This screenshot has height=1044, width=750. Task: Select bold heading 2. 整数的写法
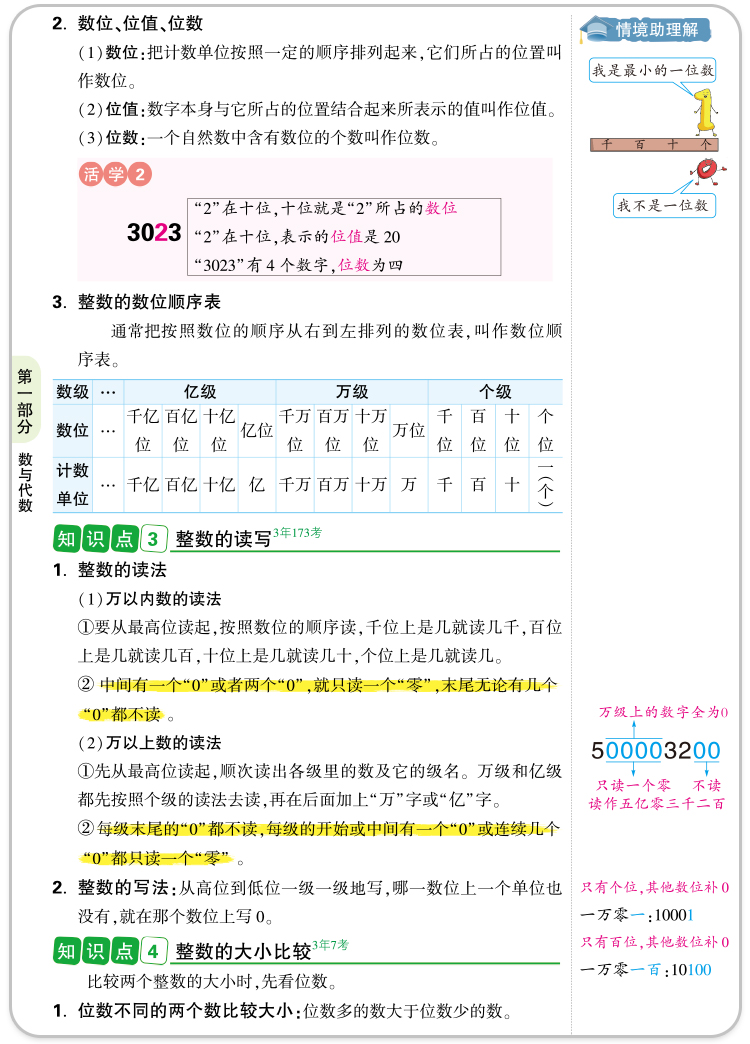tap(110, 888)
